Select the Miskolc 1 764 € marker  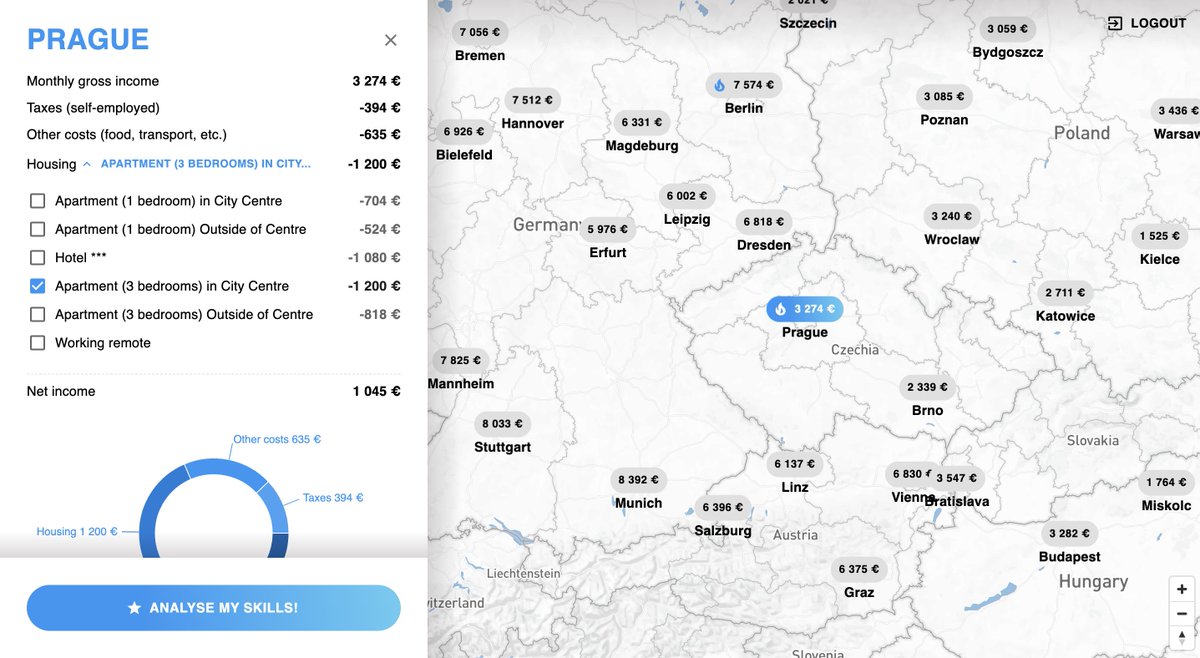coord(1167,483)
